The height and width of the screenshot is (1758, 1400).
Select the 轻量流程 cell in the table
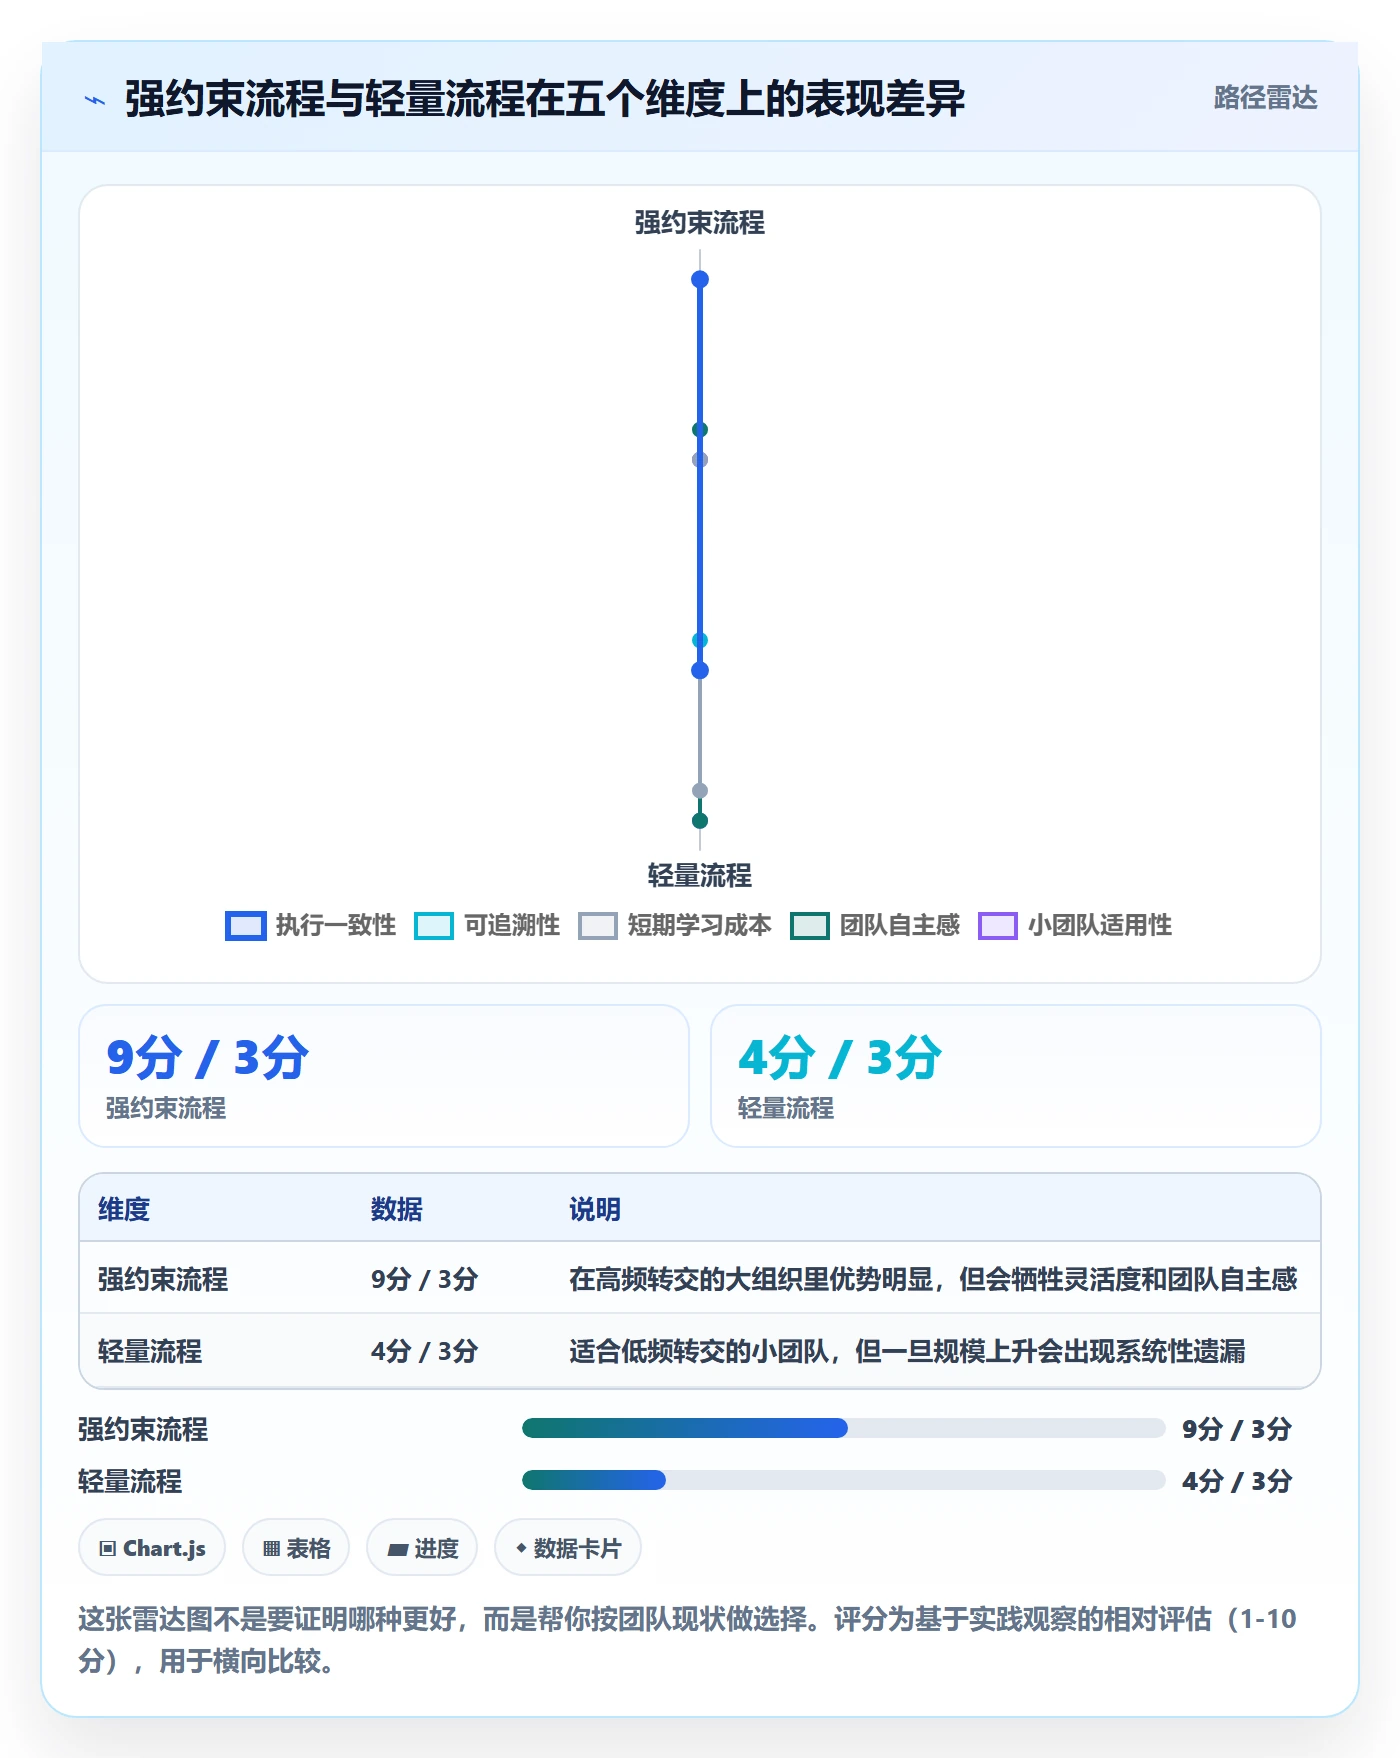tap(150, 1351)
